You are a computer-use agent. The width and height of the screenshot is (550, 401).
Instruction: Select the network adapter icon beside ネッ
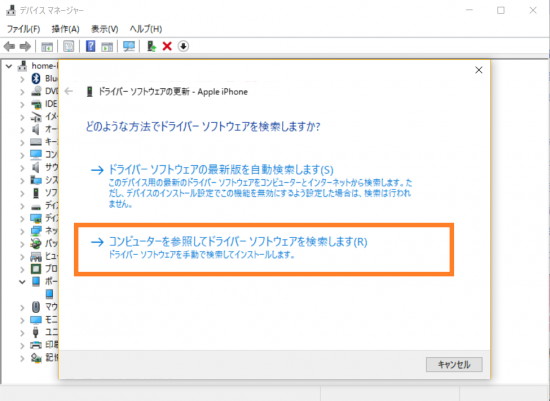tap(36, 231)
